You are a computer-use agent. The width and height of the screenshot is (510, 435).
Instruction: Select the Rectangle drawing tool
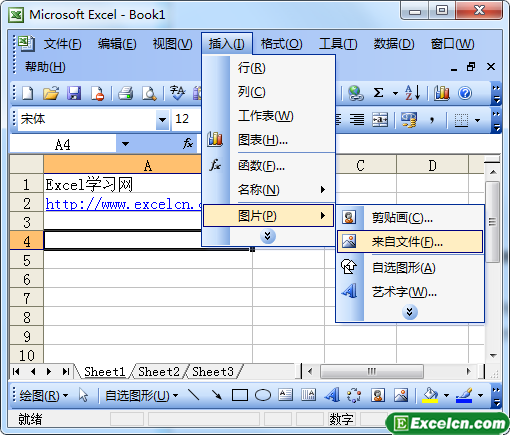(240, 396)
